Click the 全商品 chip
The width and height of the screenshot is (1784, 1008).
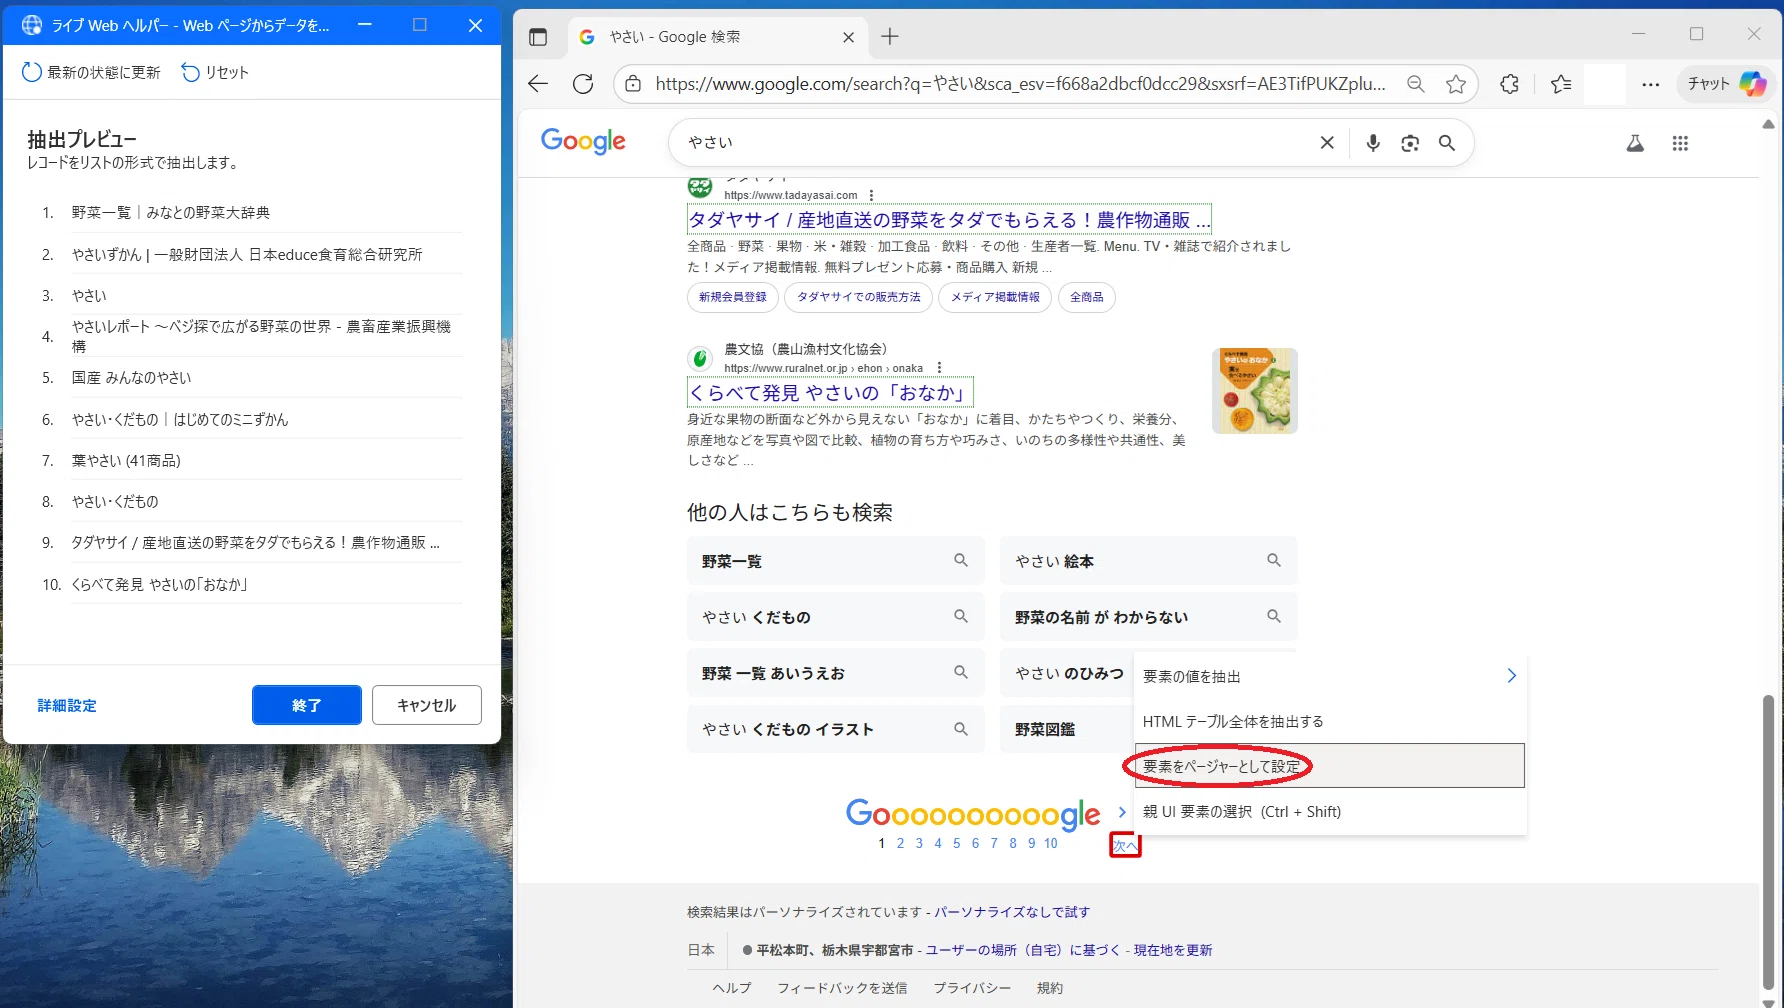(1087, 297)
